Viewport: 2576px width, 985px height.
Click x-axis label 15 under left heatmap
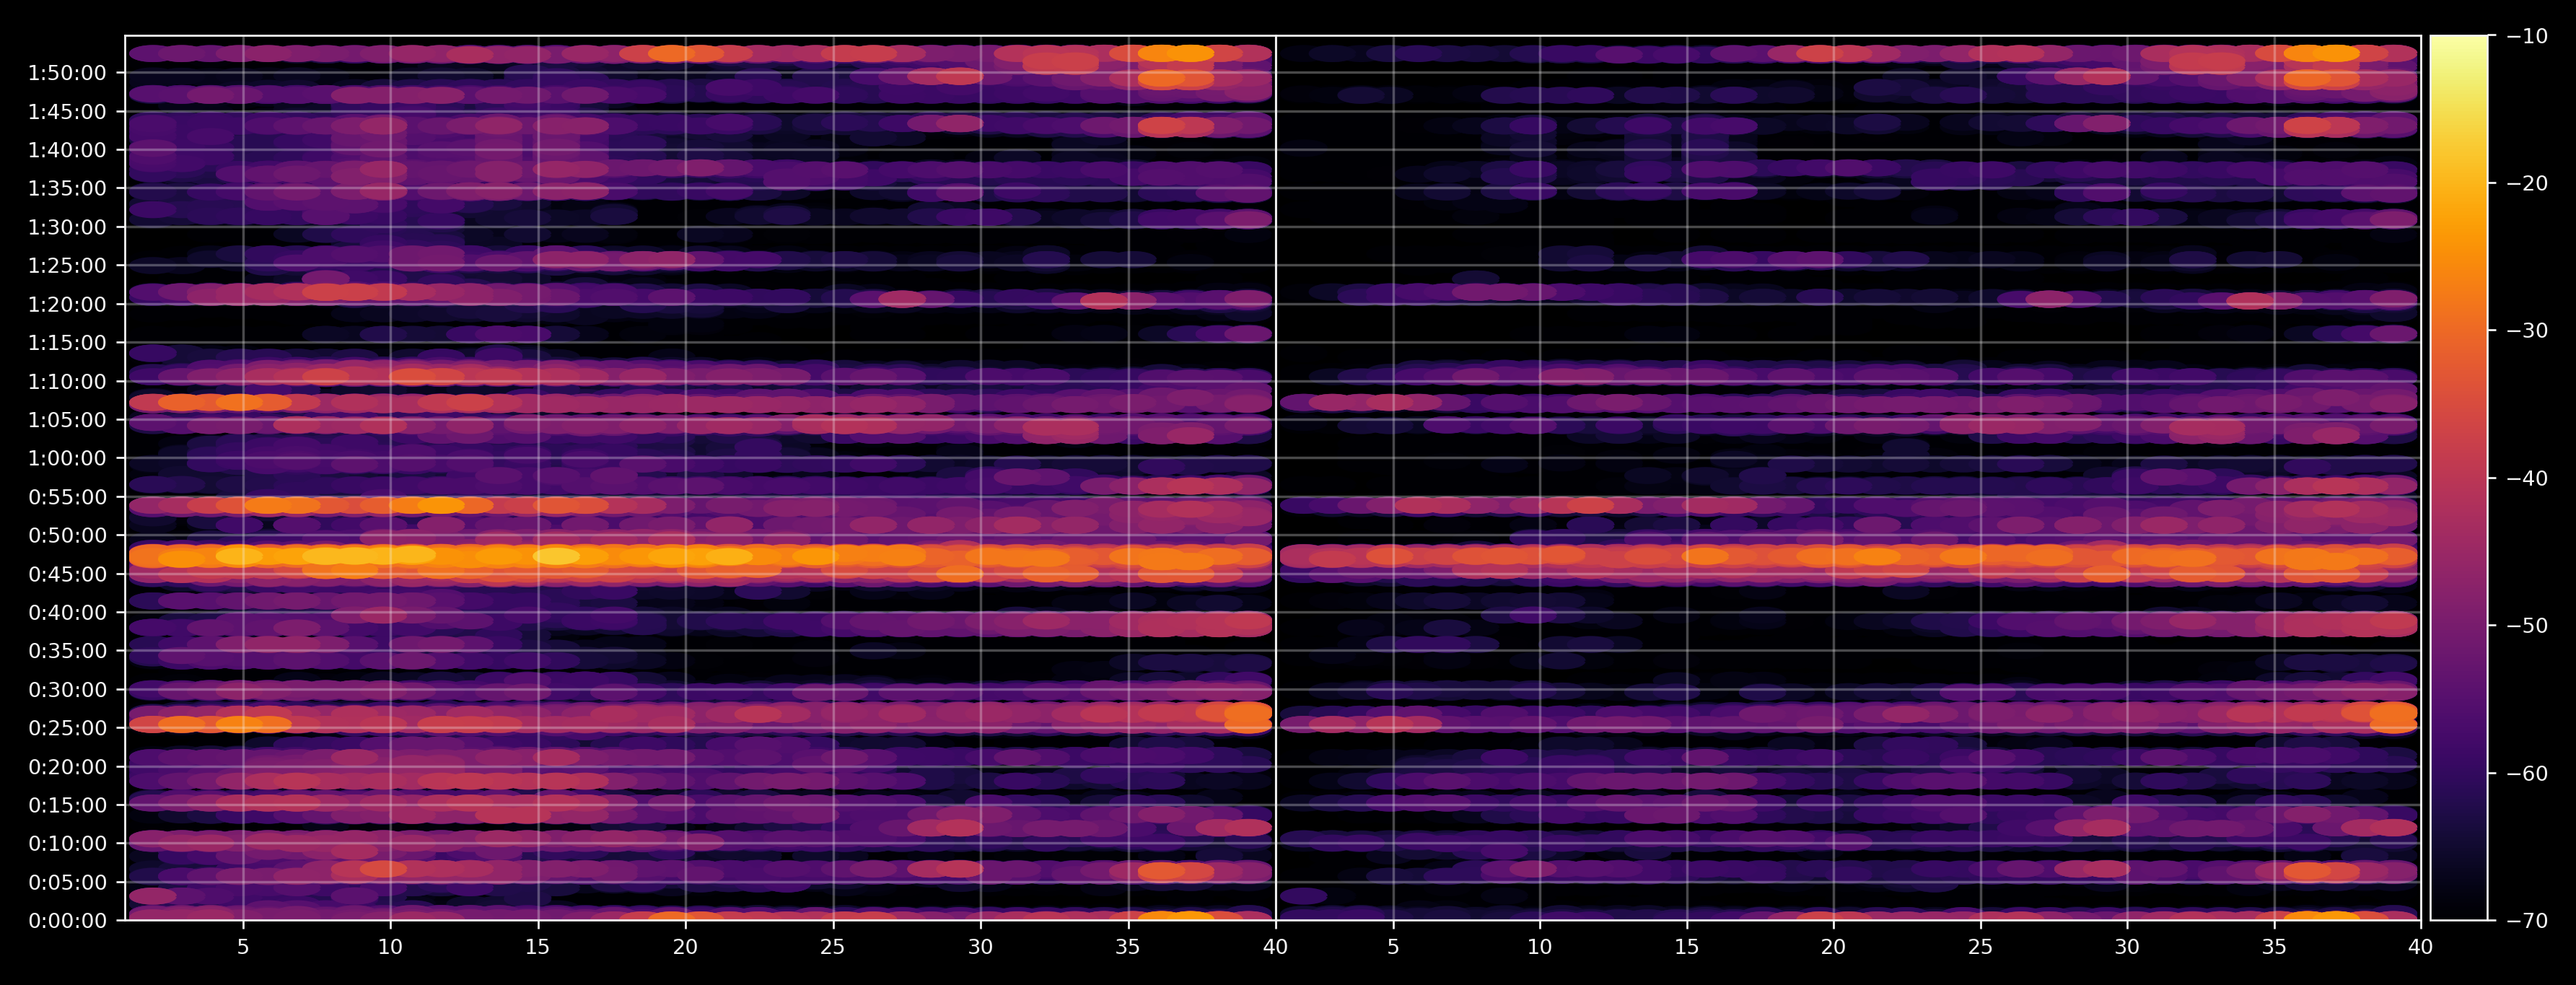pyautogui.click(x=538, y=947)
